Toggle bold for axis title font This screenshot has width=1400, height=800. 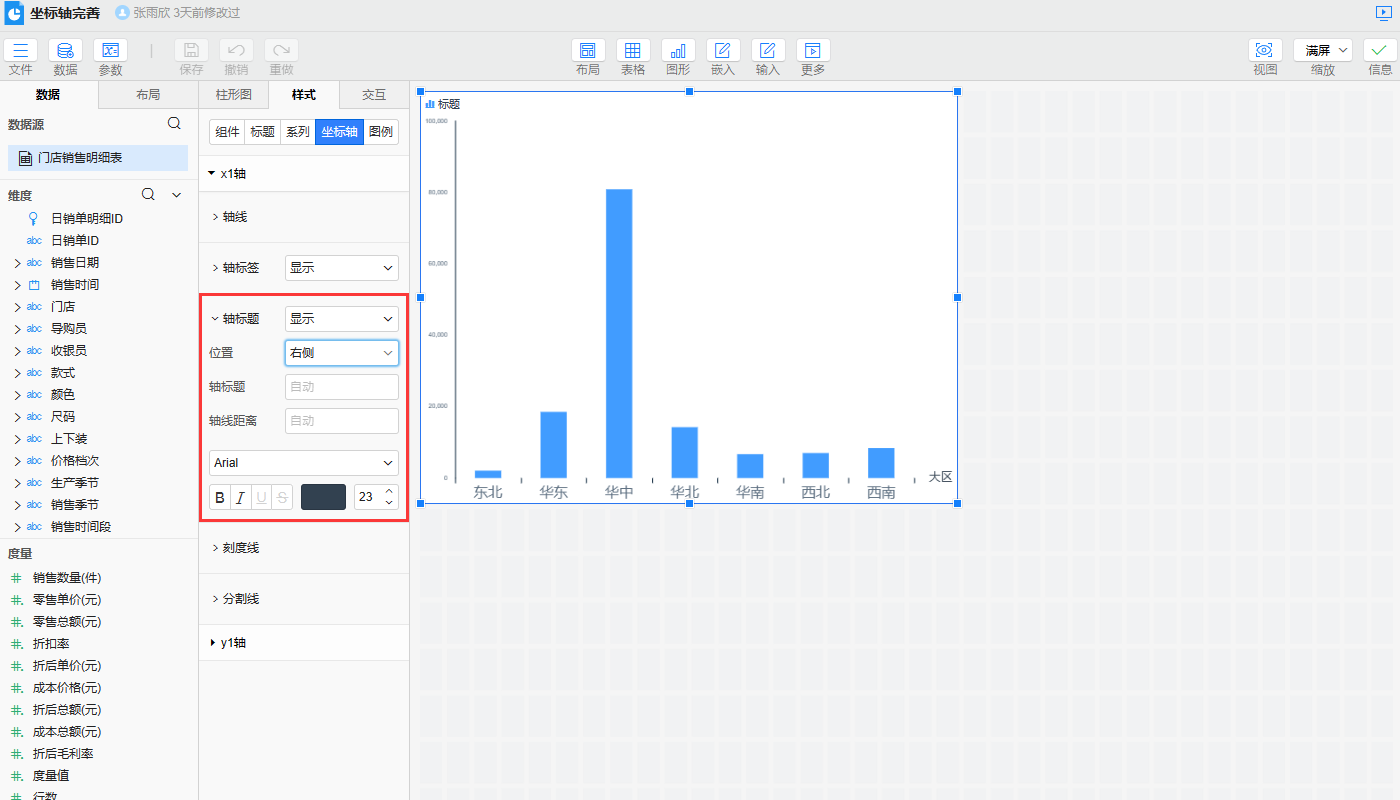click(220, 497)
